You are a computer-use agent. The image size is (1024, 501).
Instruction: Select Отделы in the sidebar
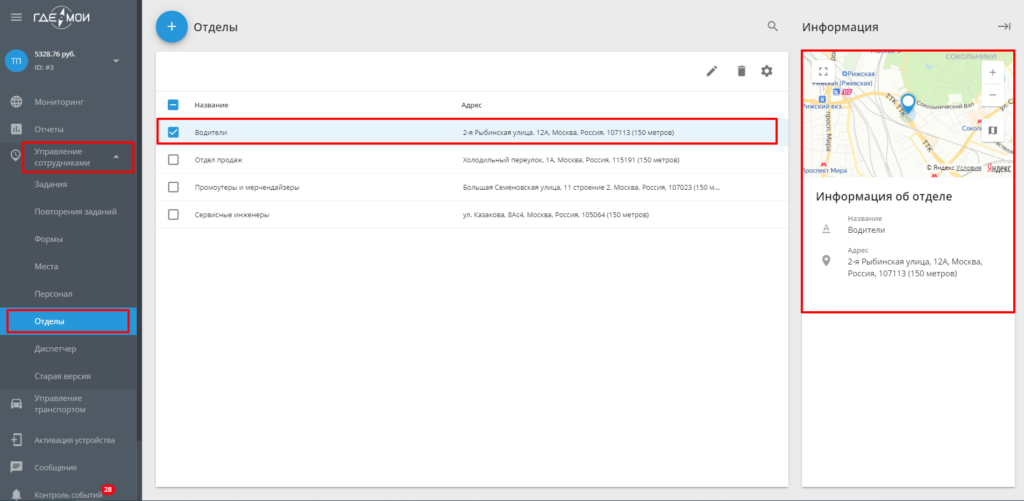[x=68, y=321]
